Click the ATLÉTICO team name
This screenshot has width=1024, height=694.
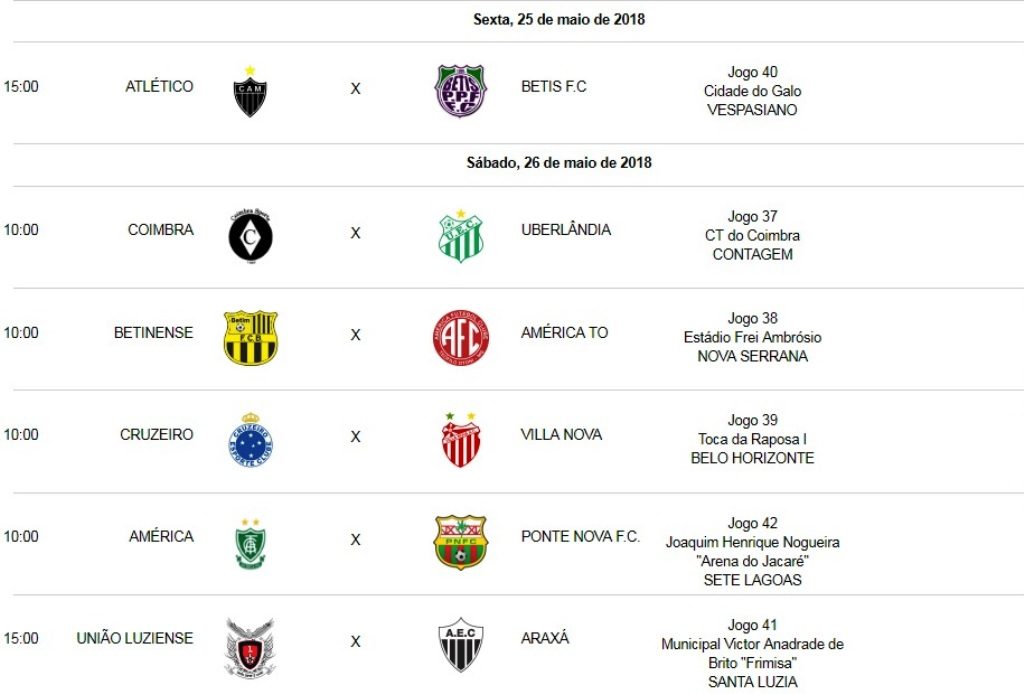click(x=159, y=87)
